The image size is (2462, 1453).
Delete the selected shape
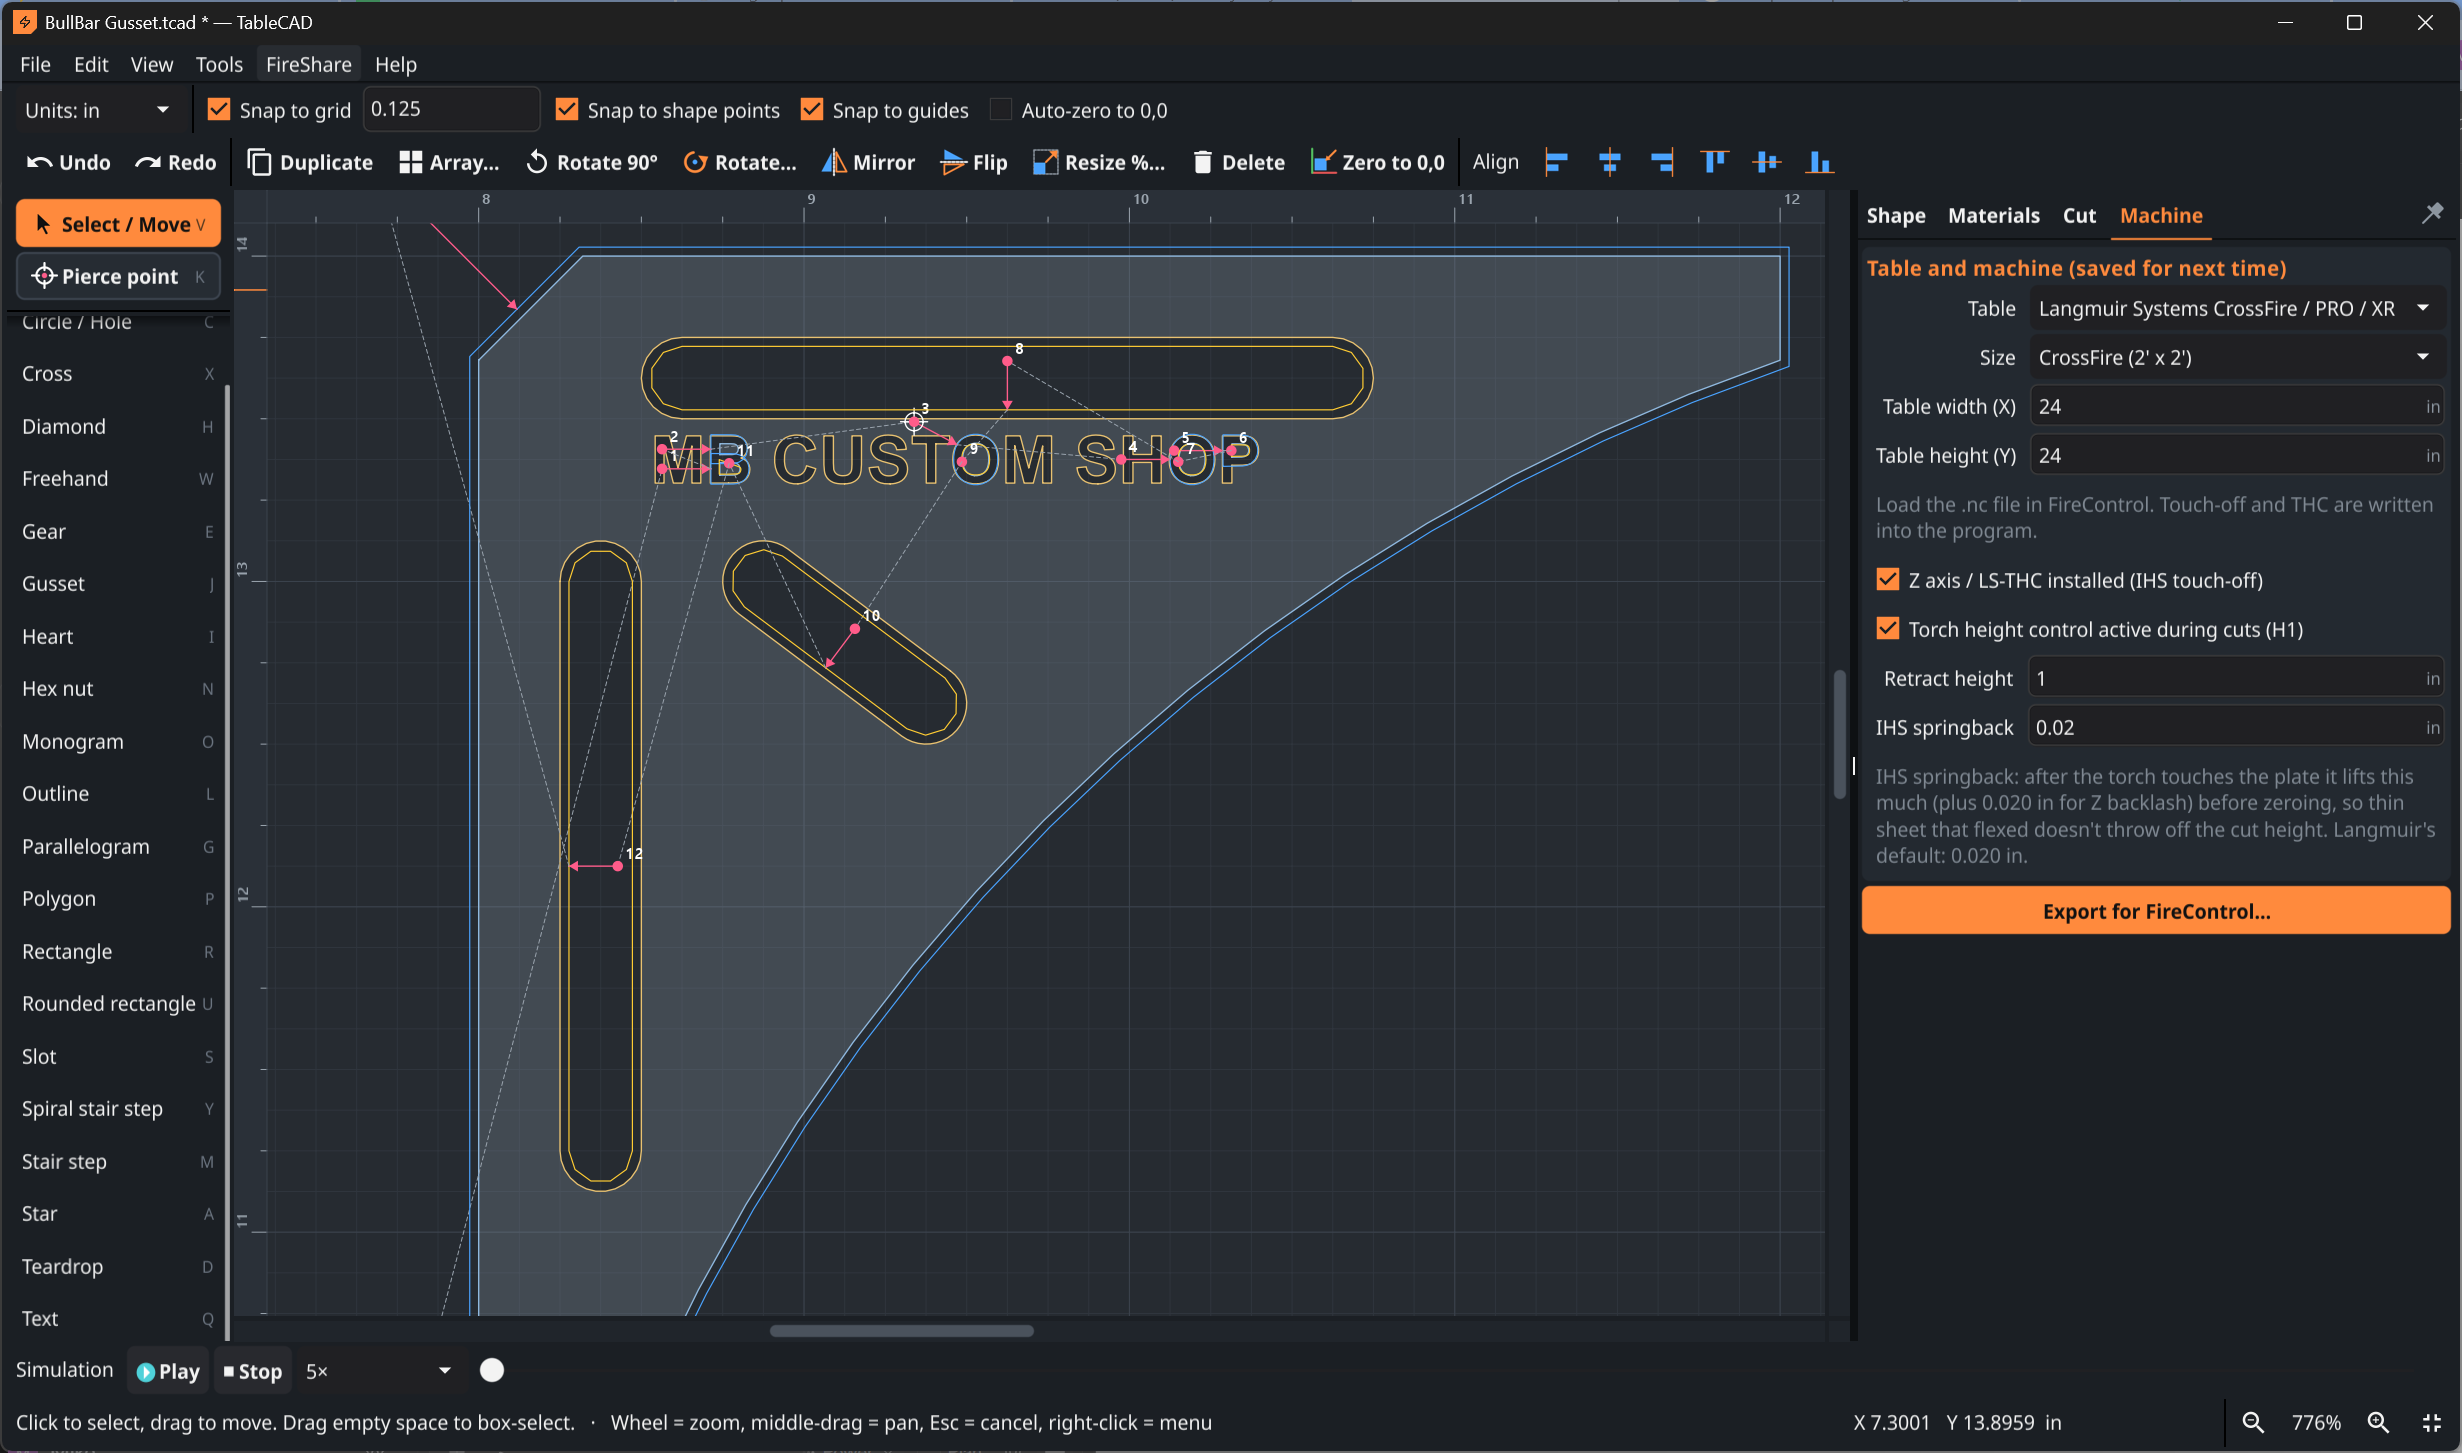click(1239, 162)
